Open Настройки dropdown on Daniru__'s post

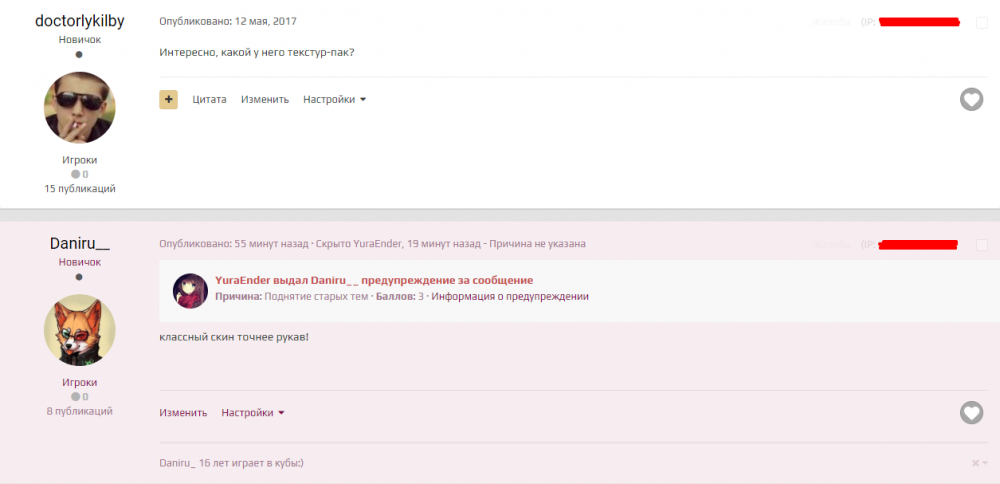[x=253, y=412]
